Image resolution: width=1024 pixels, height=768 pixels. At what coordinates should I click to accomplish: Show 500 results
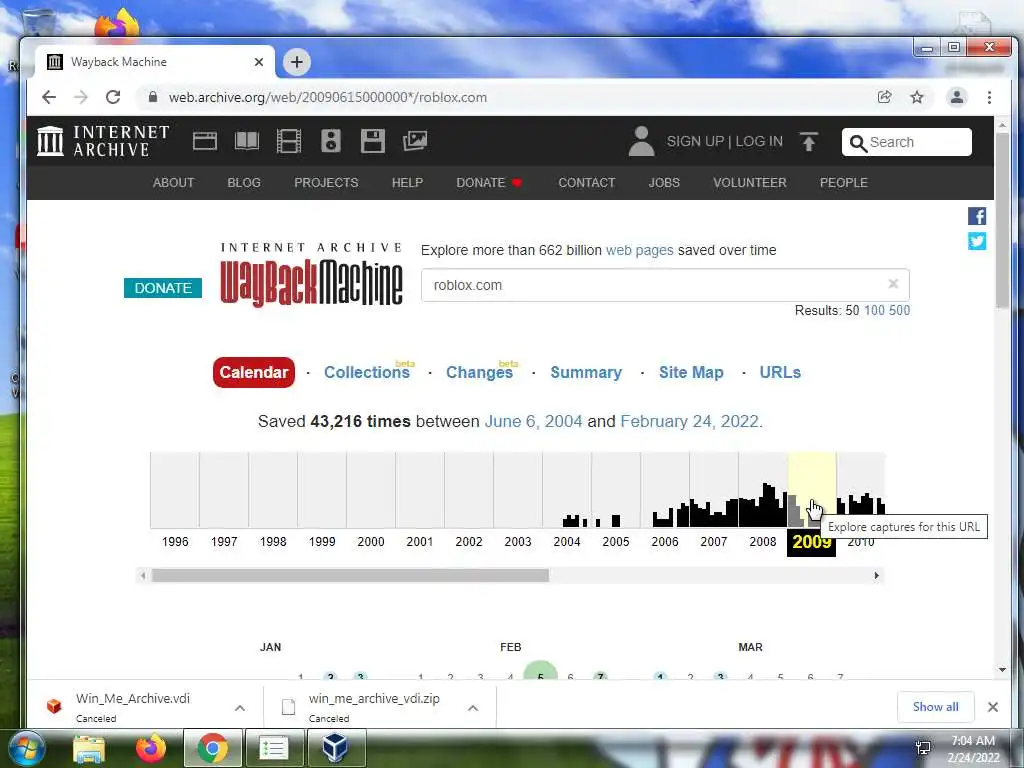[x=899, y=310]
